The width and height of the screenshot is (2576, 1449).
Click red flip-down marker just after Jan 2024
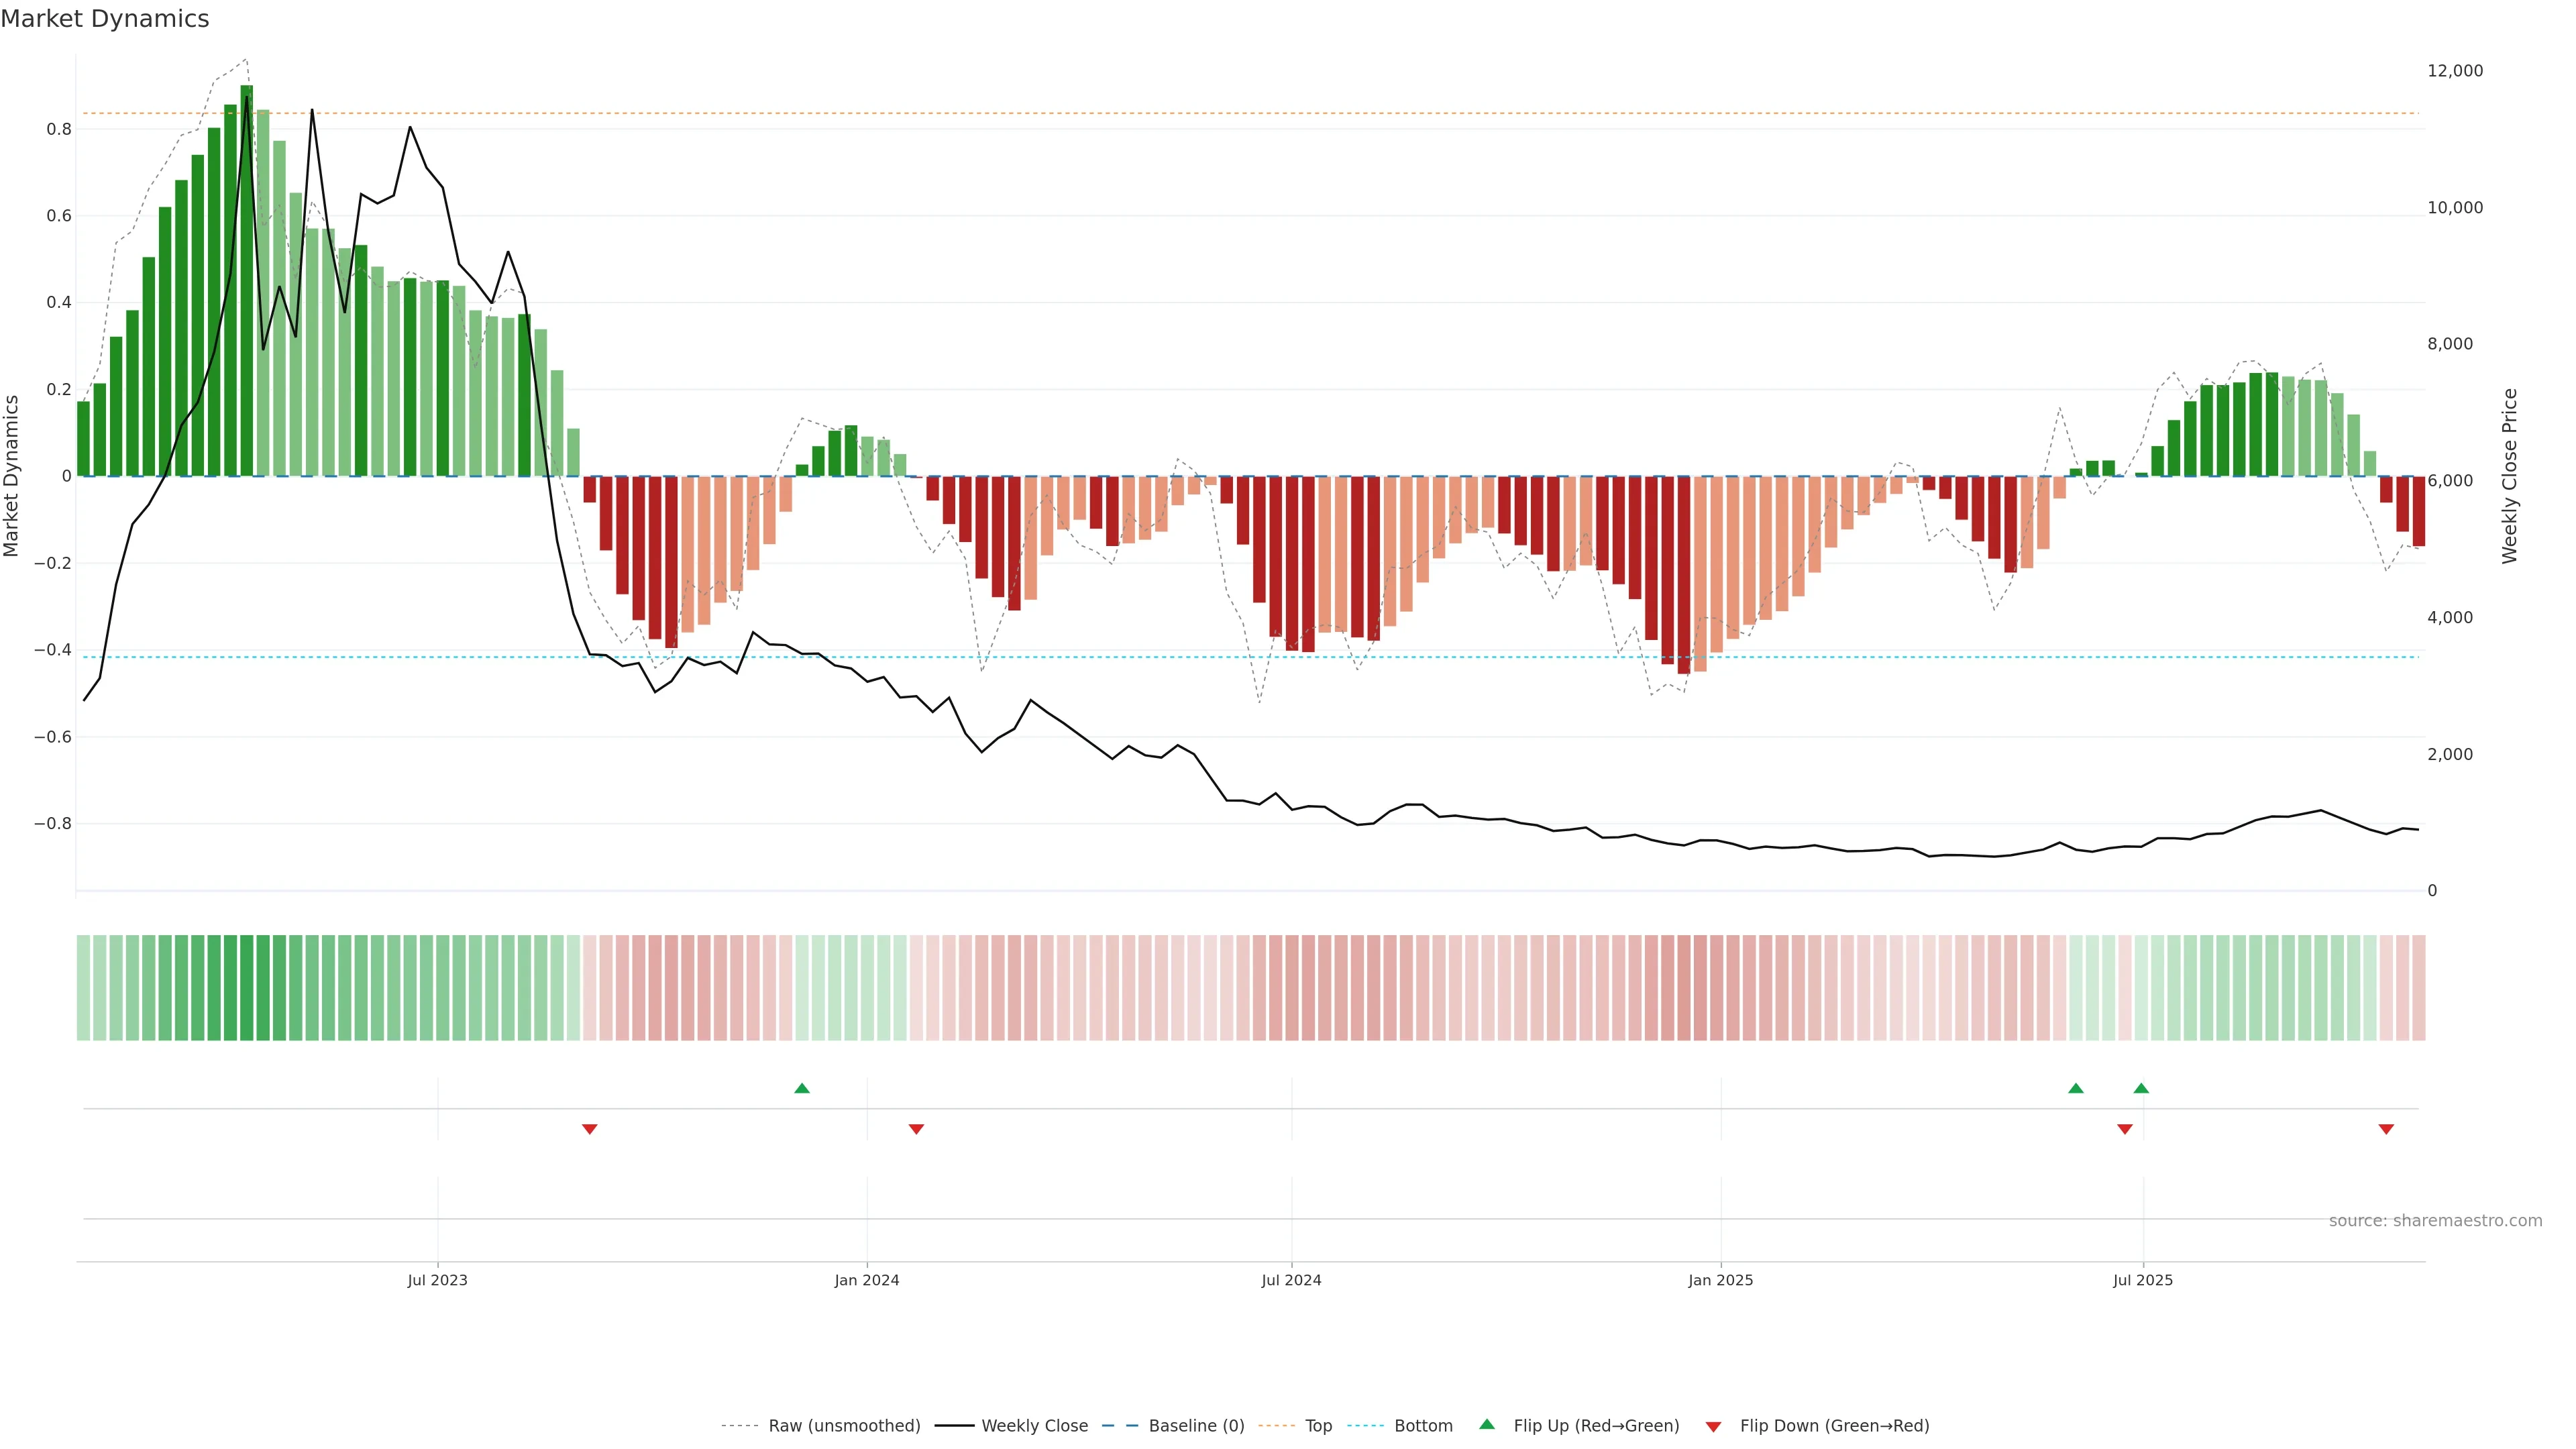coord(916,1129)
